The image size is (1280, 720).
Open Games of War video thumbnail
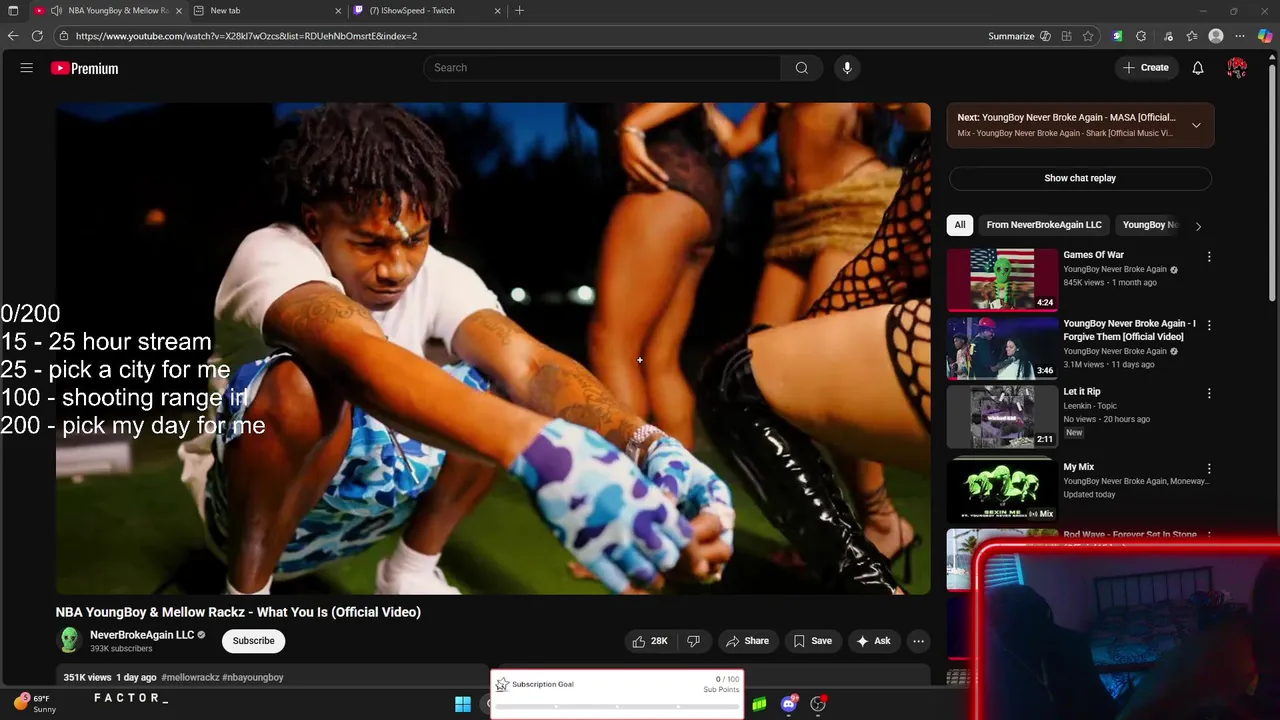pos(1002,279)
